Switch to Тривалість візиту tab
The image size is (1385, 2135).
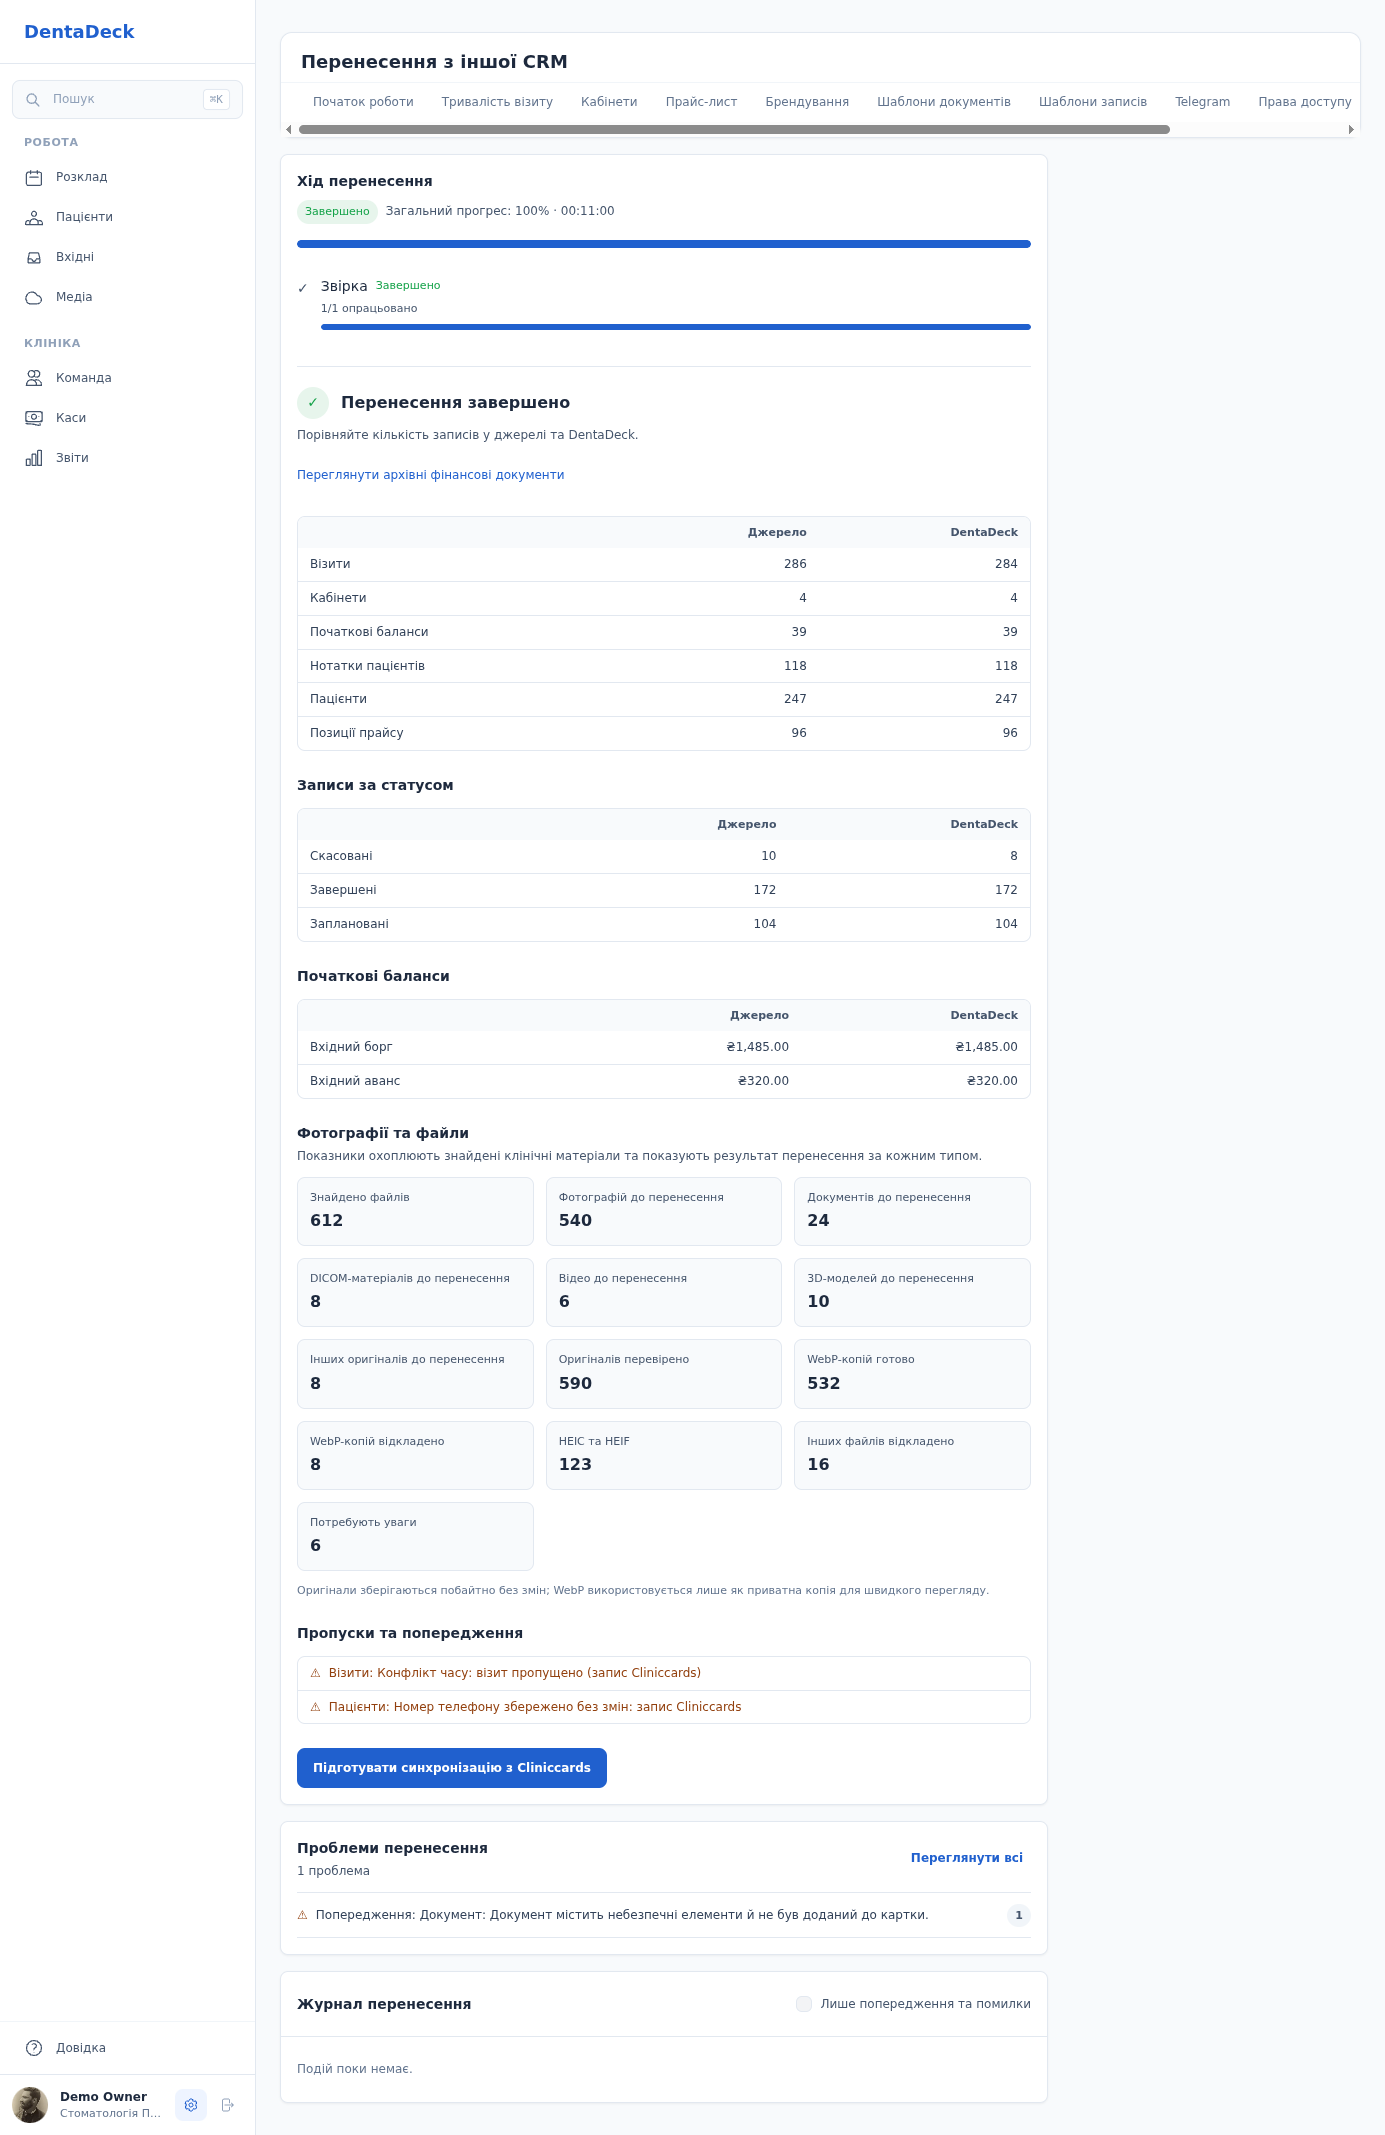pyautogui.click(x=497, y=102)
